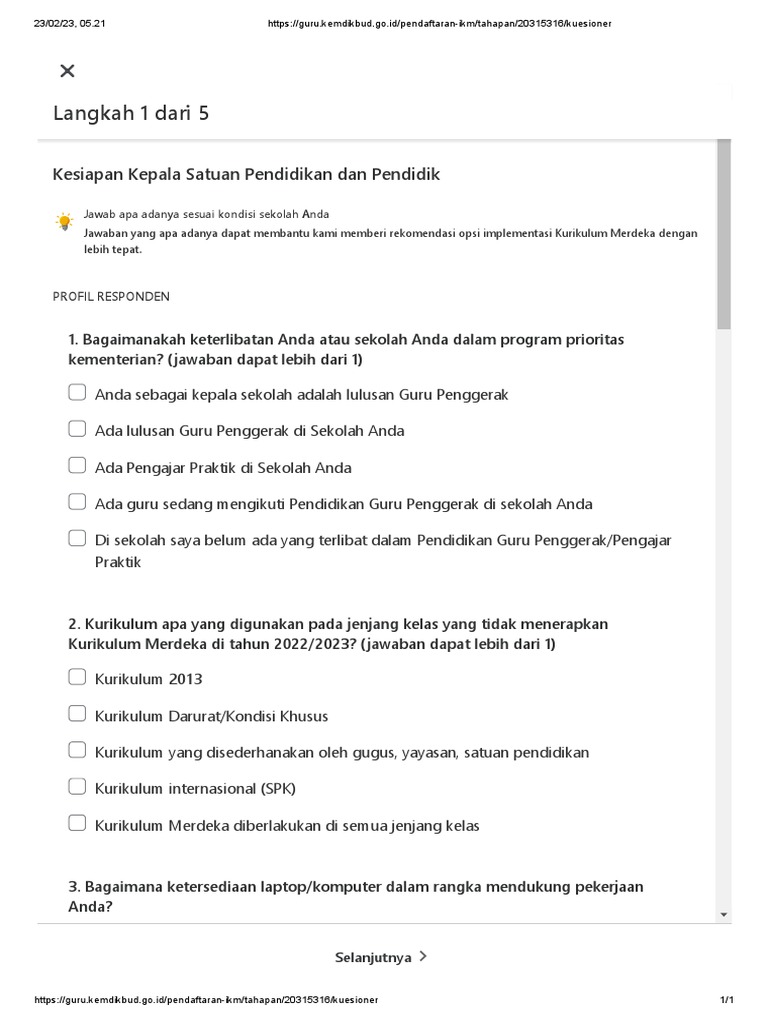Tick 'Ada Pengajar Praktik di Sekolah Anda'

pos(77,466)
